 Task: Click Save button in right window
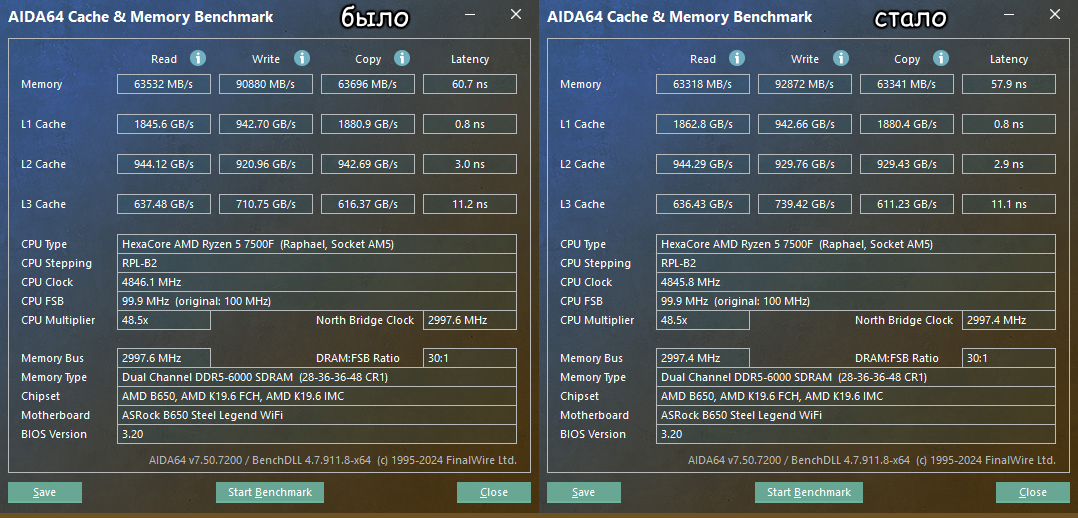click(x=584, y=492)
